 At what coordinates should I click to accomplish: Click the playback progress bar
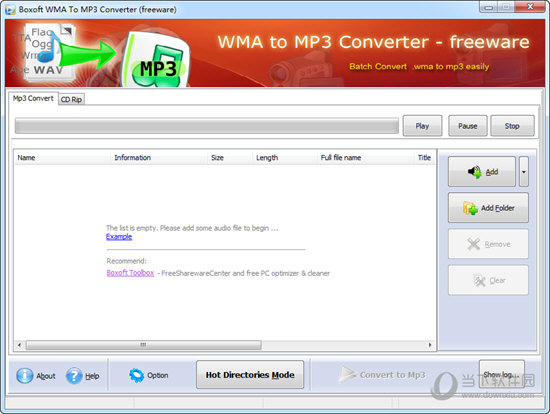coord(207,126)
